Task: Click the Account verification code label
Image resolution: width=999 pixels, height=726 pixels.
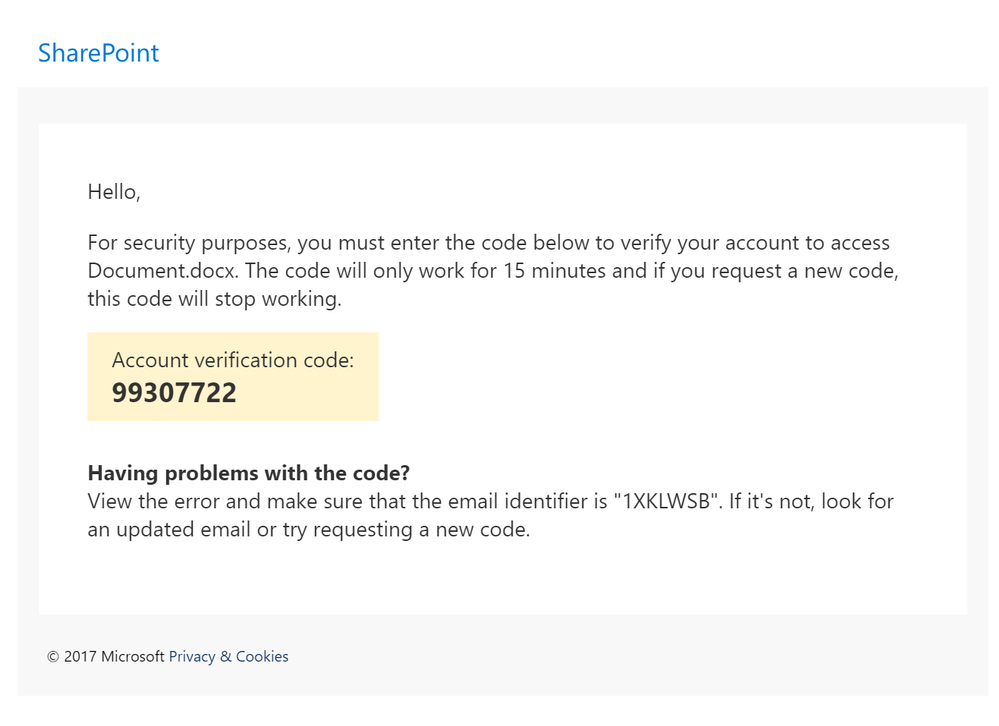Action: [x=233, y=360]
